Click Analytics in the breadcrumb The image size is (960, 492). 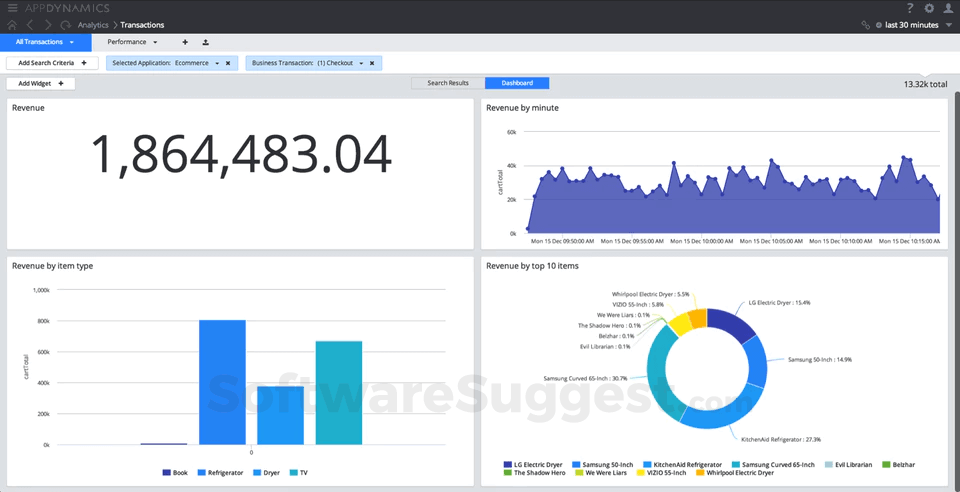[x=93, y=25]
